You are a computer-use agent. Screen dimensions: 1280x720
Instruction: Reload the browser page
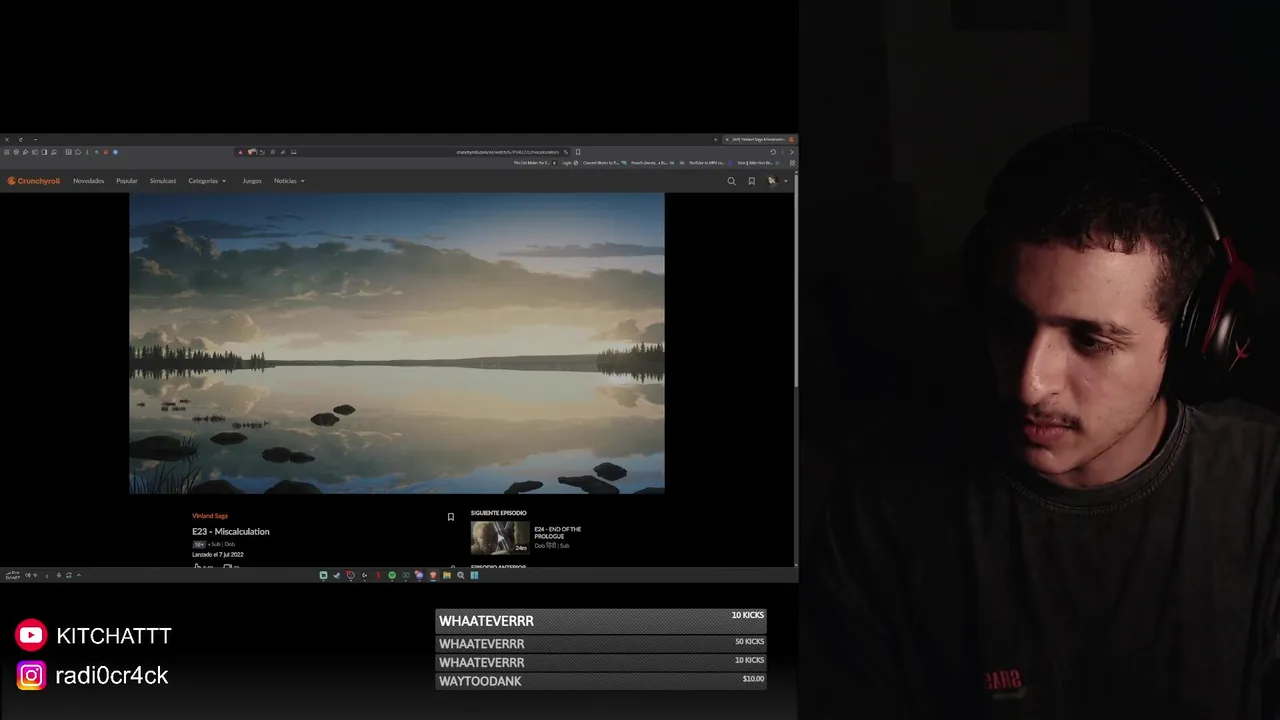click(773, 152)
